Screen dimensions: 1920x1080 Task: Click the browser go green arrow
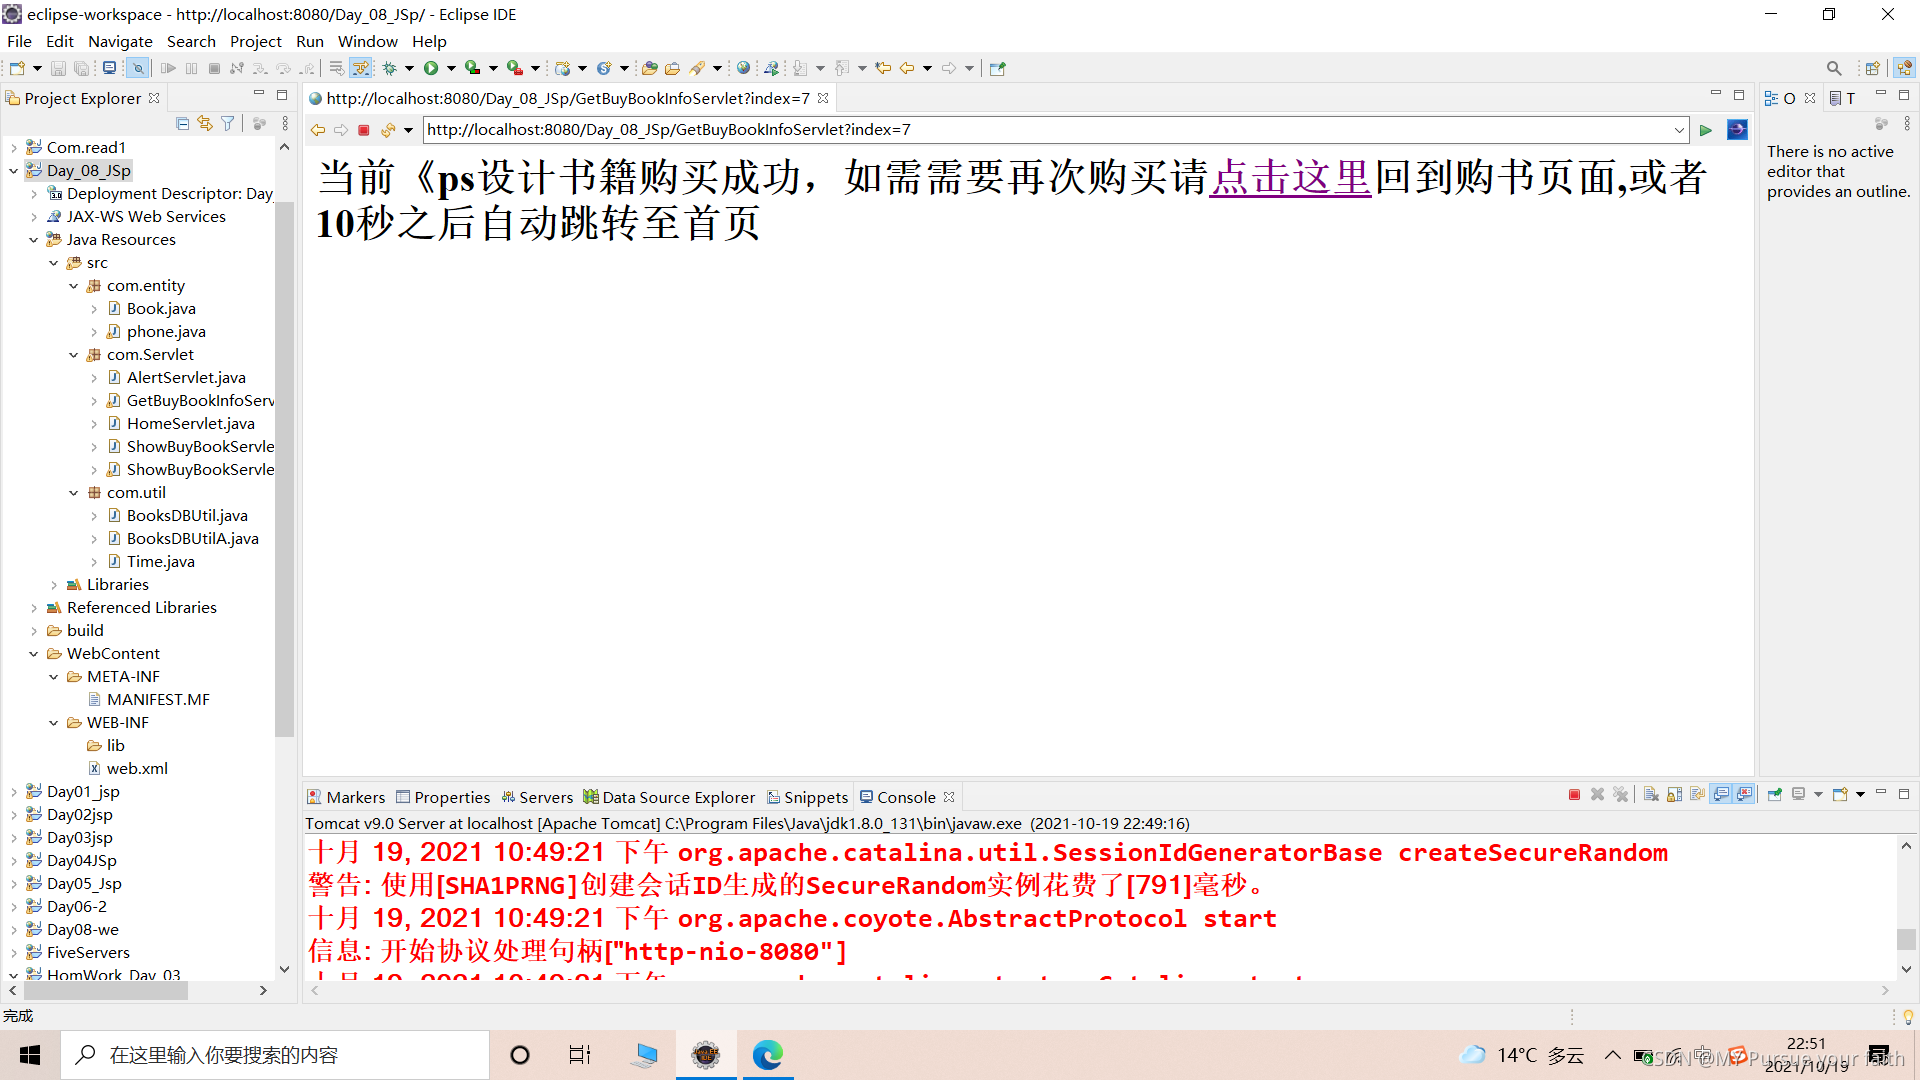pos(1706,130)
